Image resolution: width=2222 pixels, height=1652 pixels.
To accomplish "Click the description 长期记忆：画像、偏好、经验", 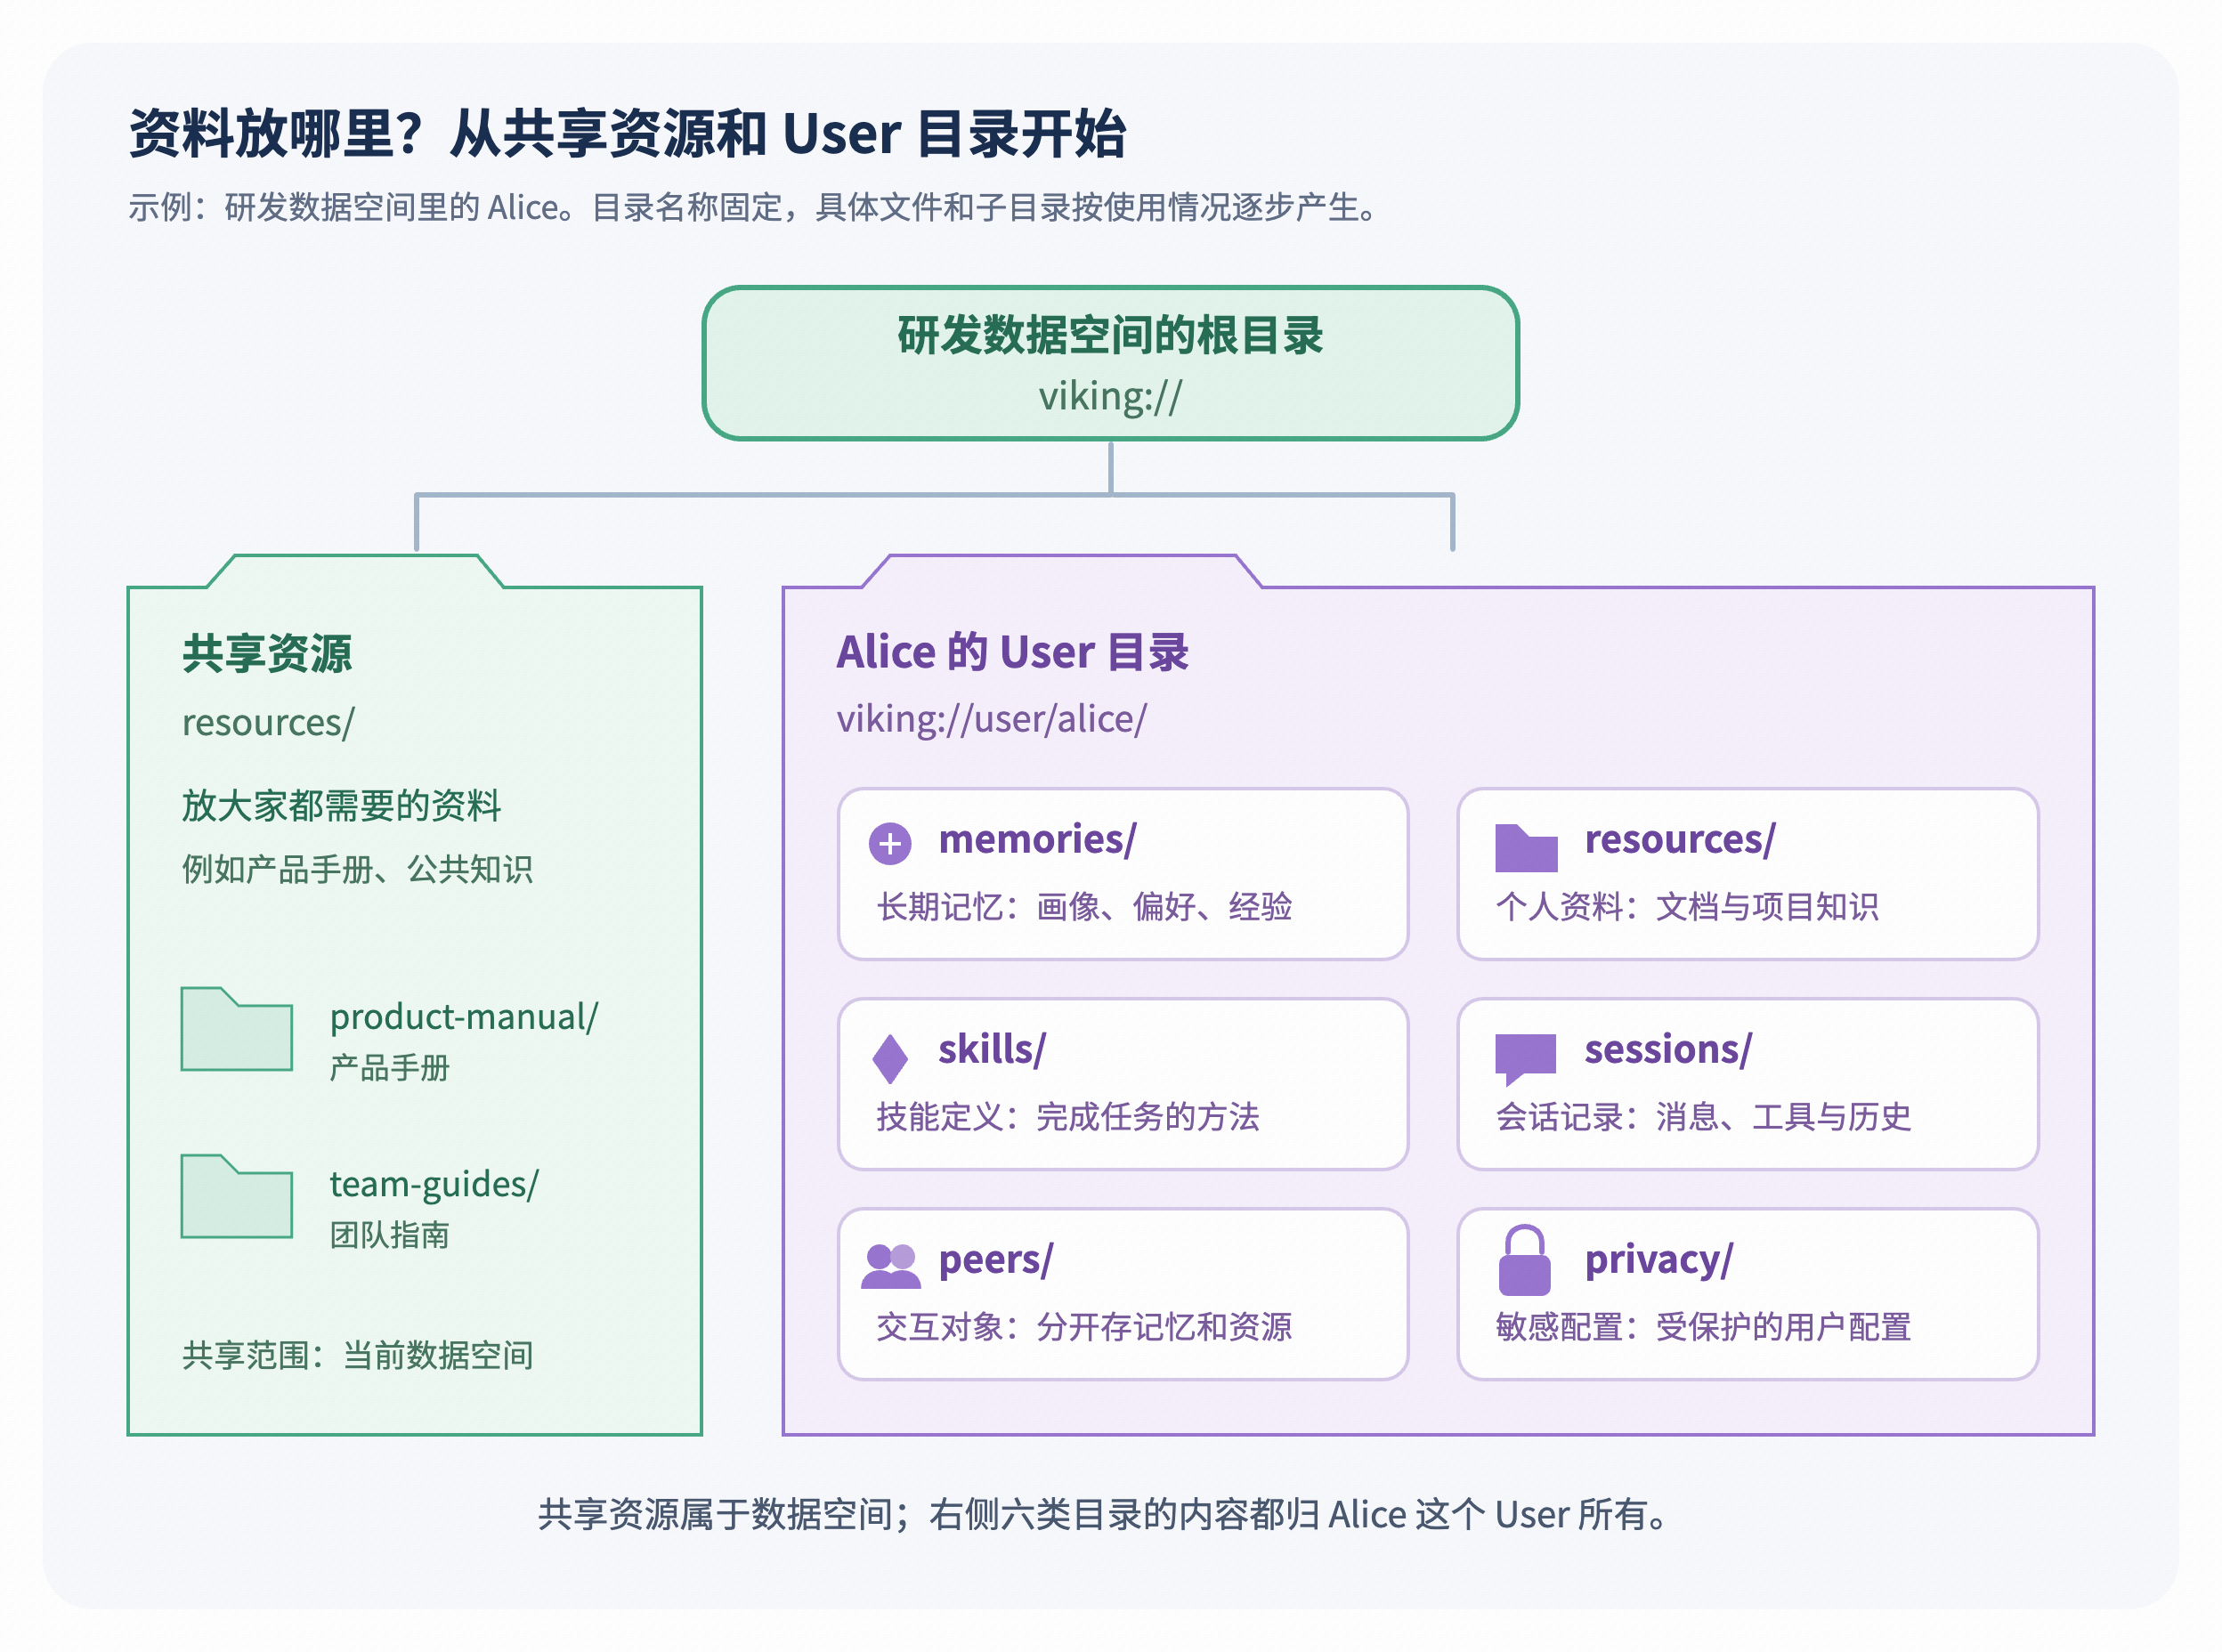I will (1084, 906).
